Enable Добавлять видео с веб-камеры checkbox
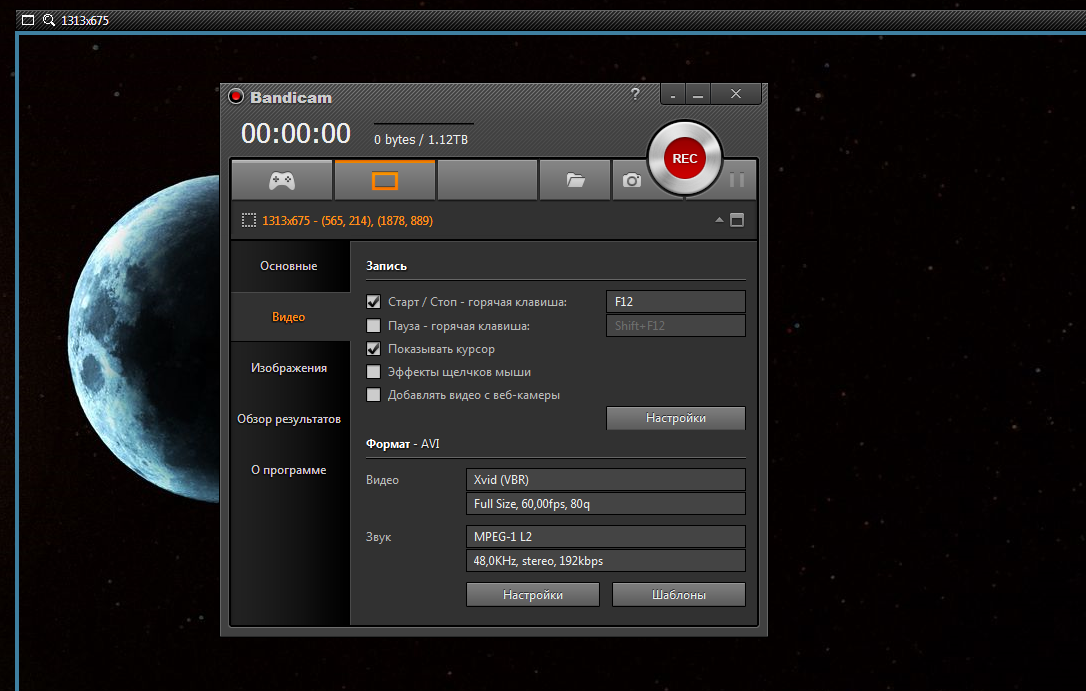 pos(373,395)
